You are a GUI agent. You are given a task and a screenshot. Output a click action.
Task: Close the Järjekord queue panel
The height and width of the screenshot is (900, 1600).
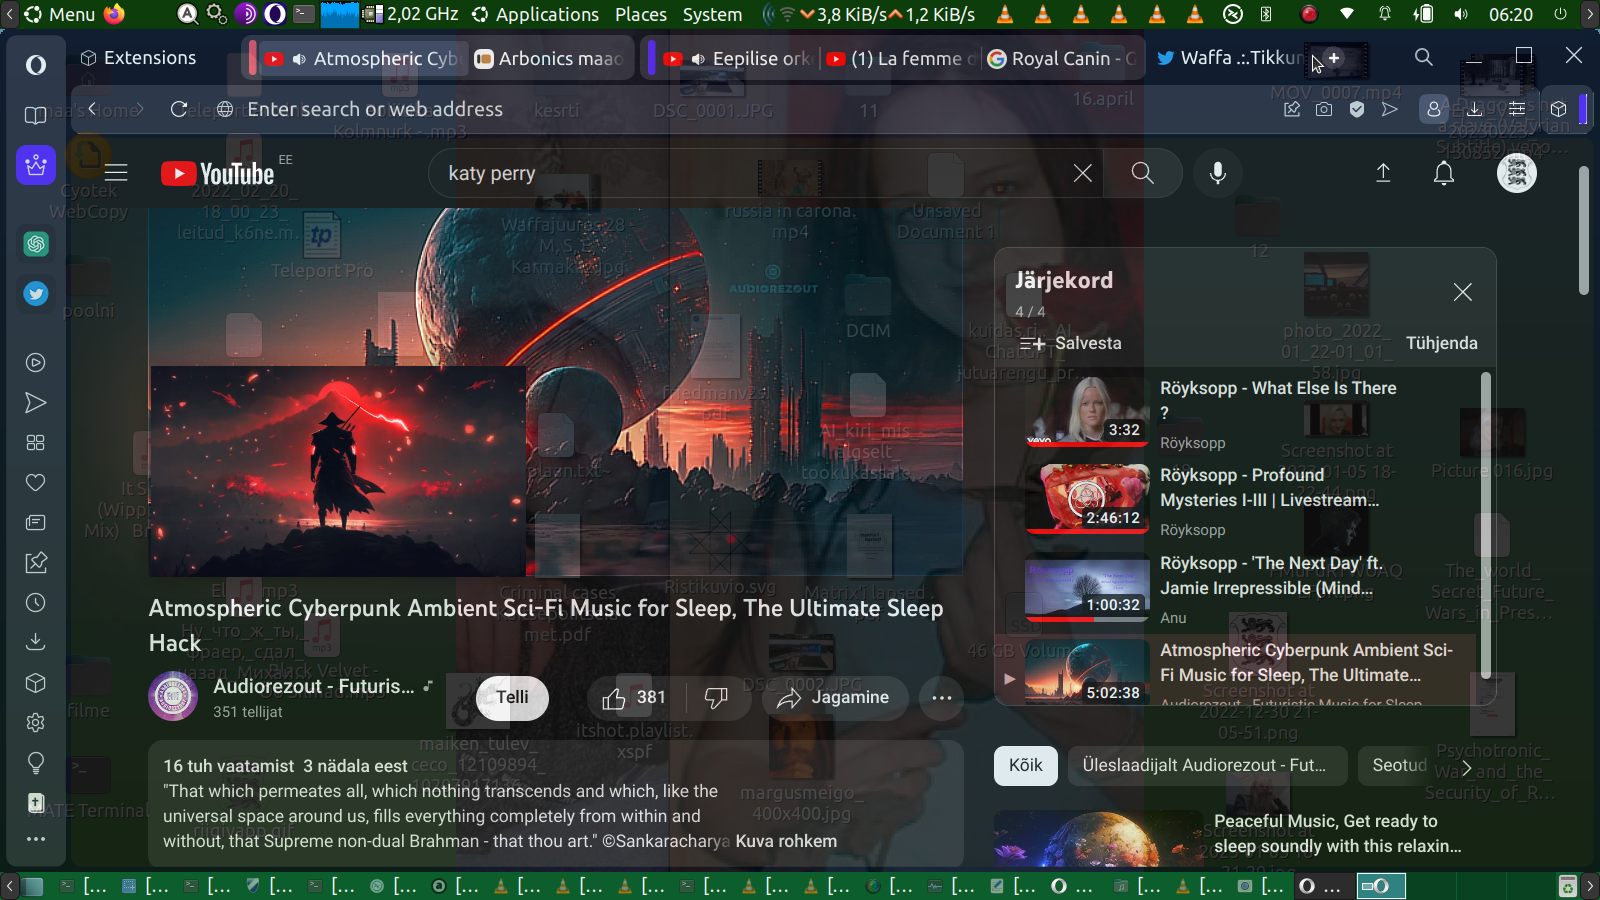pyautogui.click(x=1463, y=292)
